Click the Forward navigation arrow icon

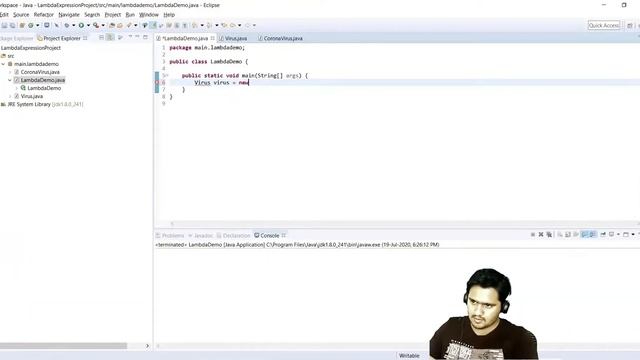[x=247, y=25]
